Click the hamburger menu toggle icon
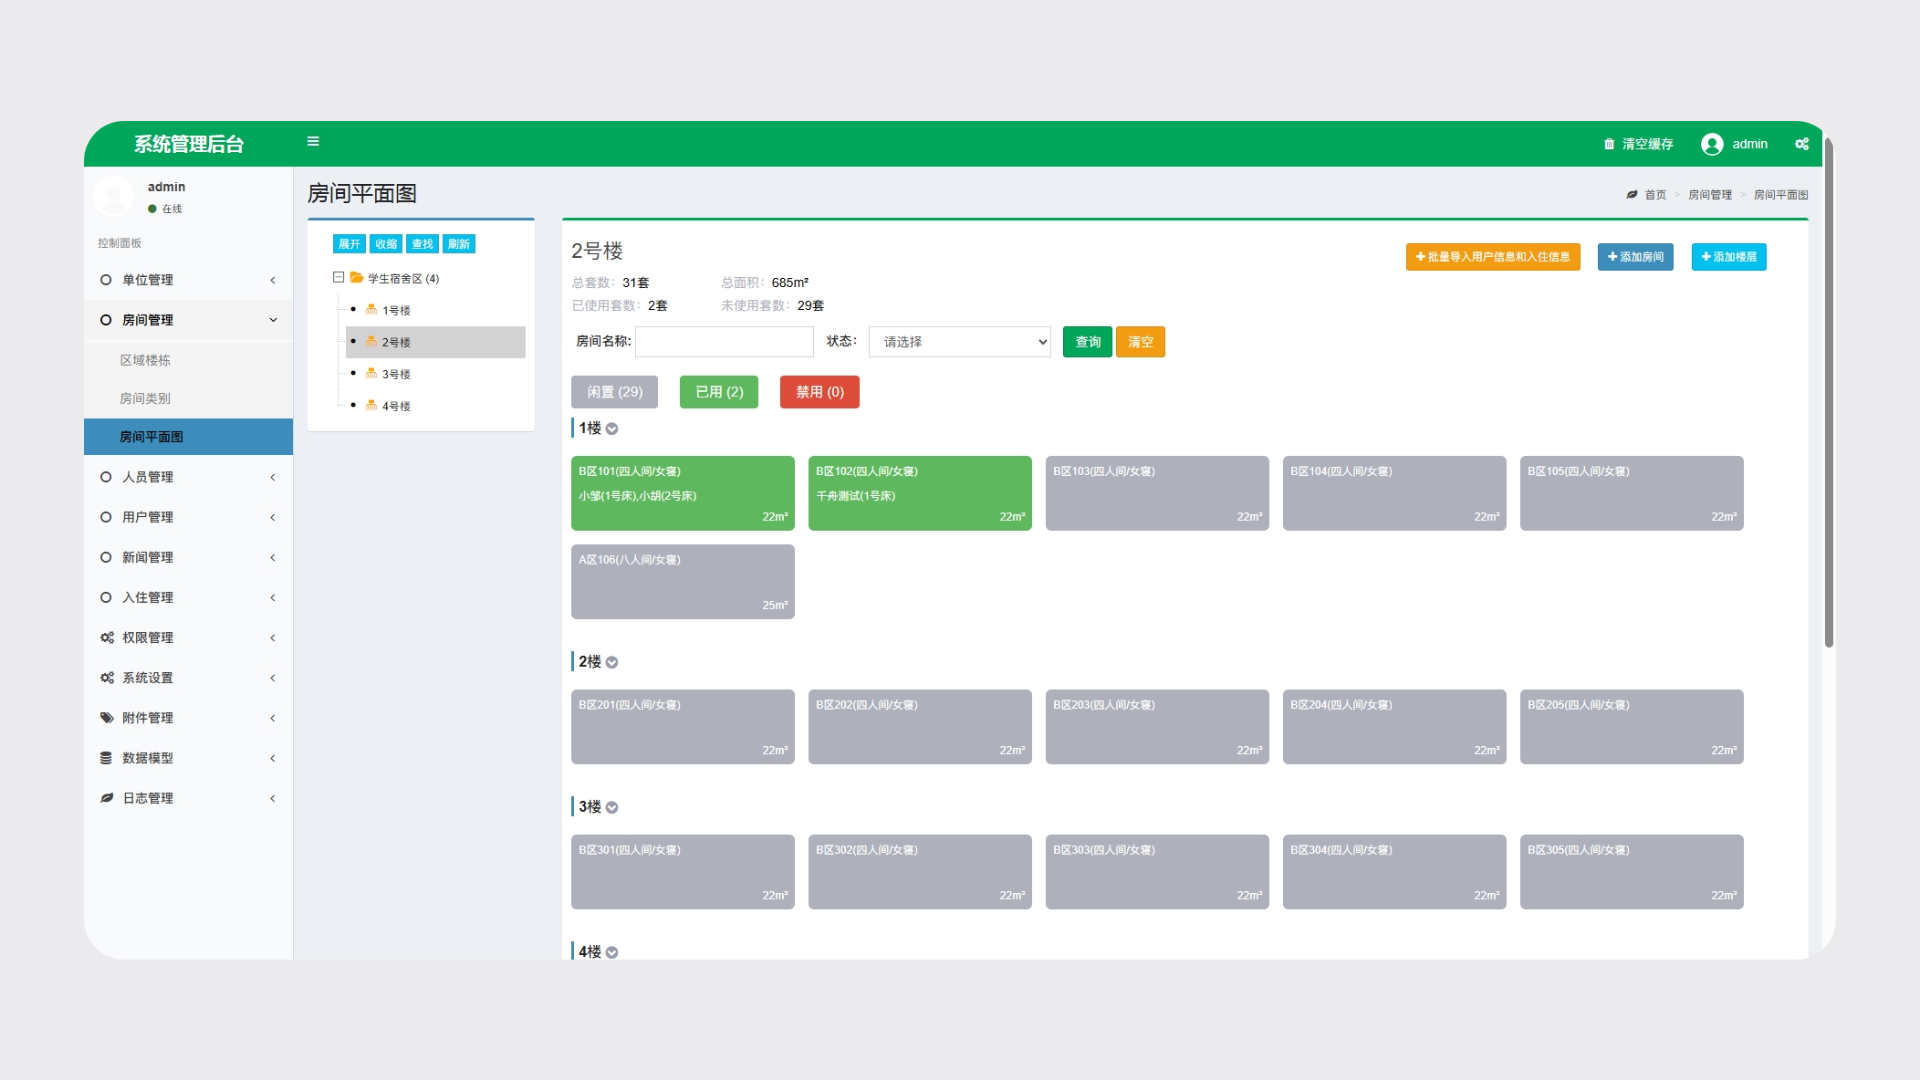The image size is (1920, 1080). pyautogui.click(x=313, y=142)
